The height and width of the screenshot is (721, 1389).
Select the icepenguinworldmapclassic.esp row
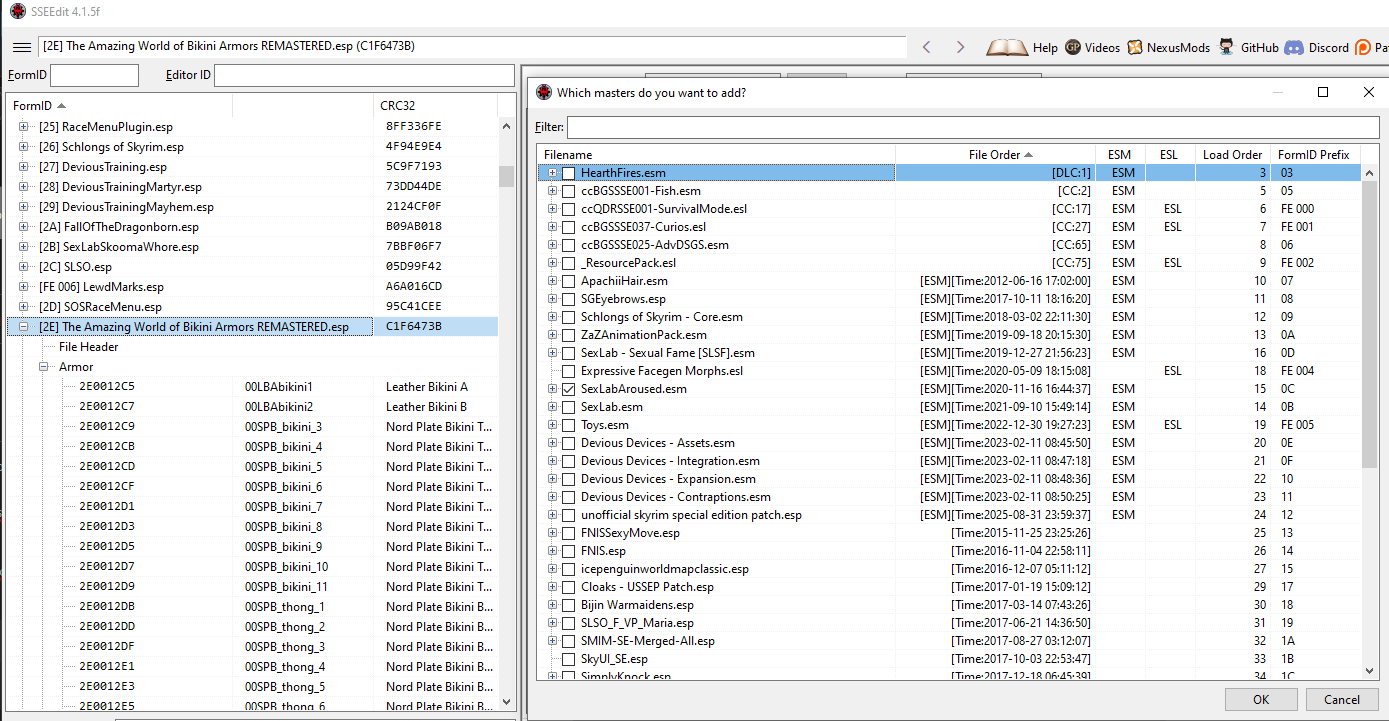click(949, 569)
